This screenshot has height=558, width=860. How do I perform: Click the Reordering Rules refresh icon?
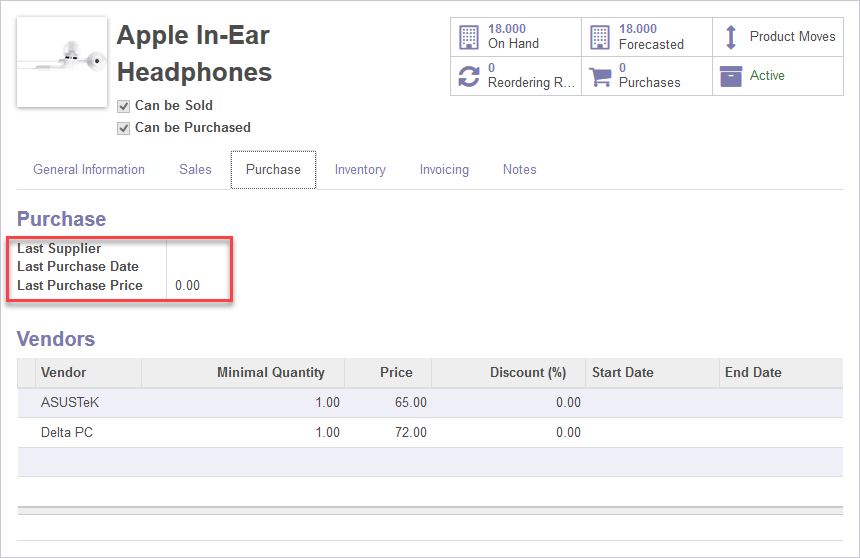[x=469, y=76]
